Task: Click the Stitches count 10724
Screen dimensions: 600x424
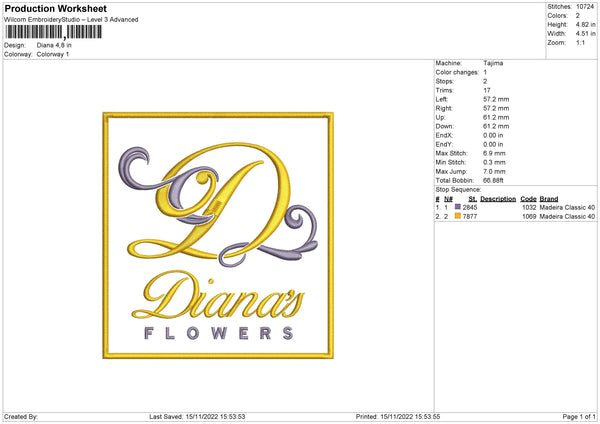Action: point(585,7)
